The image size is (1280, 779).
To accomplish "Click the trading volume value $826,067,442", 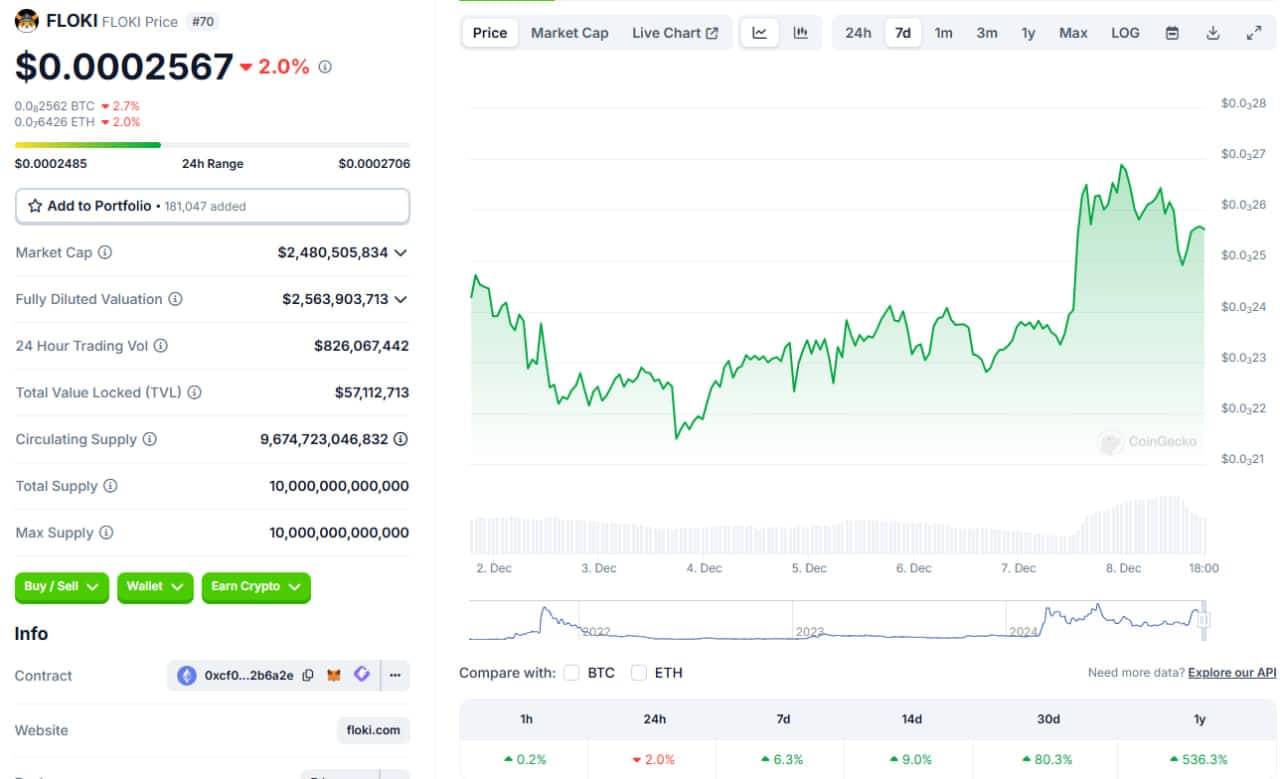I will 361,346.
